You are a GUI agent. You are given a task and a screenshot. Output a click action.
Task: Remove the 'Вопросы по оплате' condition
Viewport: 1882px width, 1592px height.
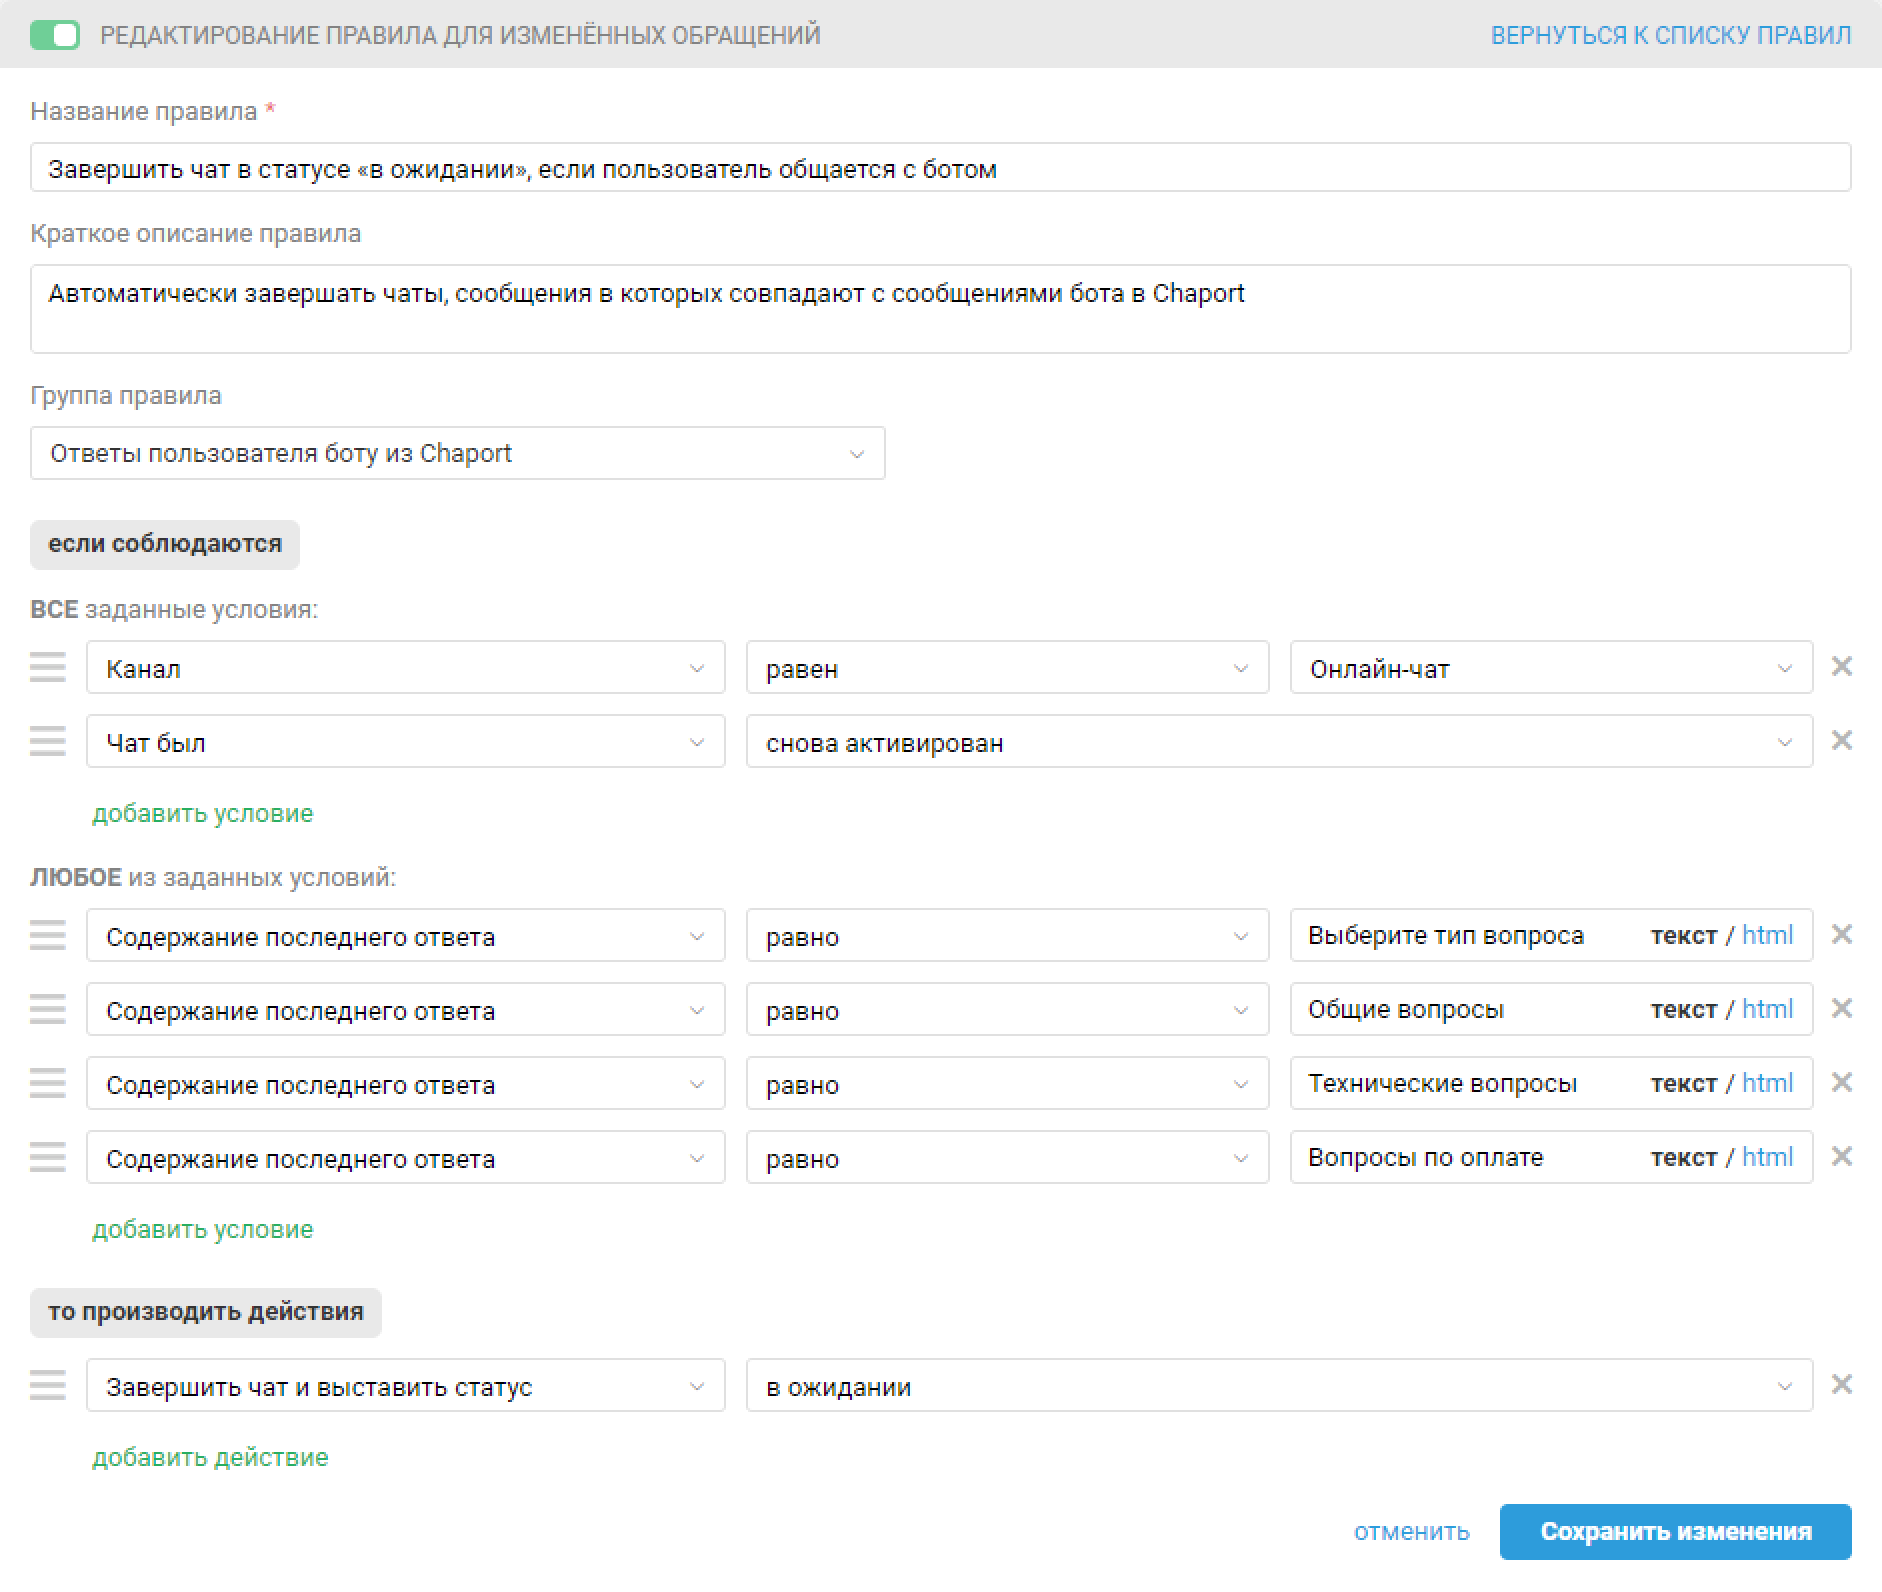[1841, 1157]
